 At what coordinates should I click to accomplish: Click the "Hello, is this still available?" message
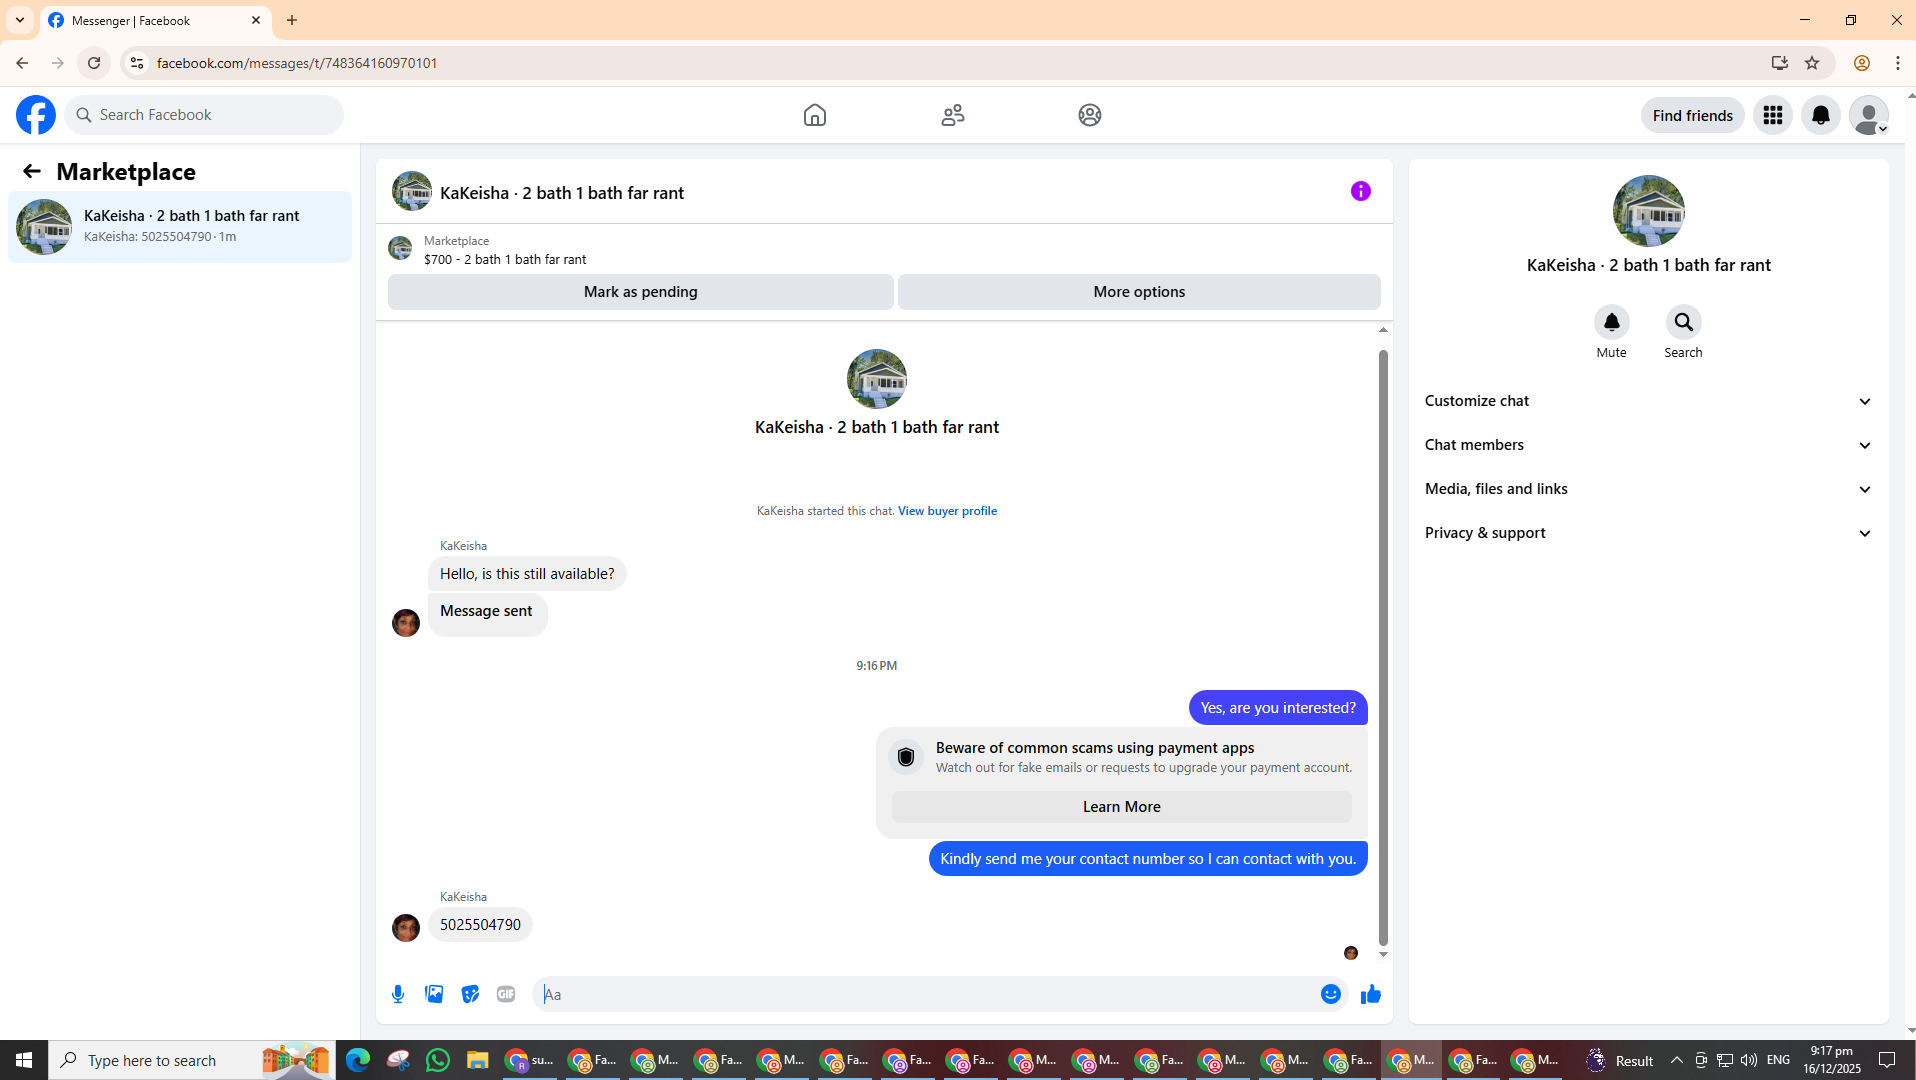(527, 574)
